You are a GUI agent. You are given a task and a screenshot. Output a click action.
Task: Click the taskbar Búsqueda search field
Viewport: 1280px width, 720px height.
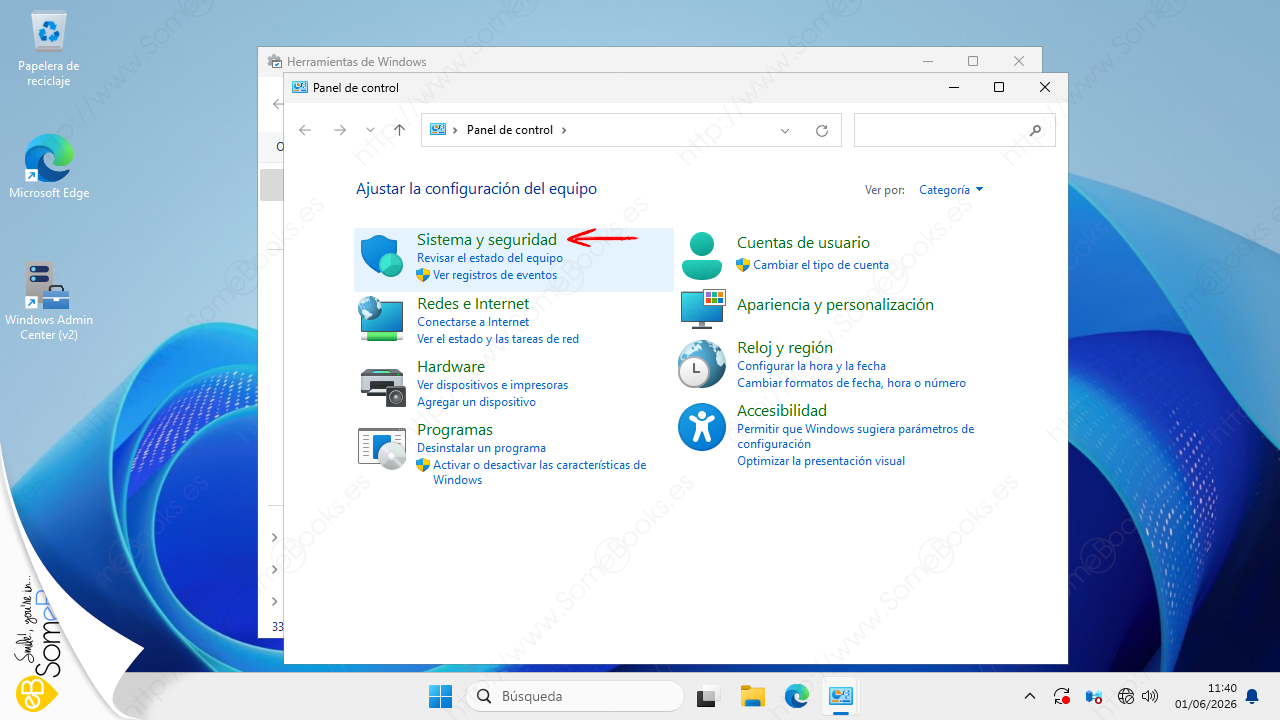point(575,696)
